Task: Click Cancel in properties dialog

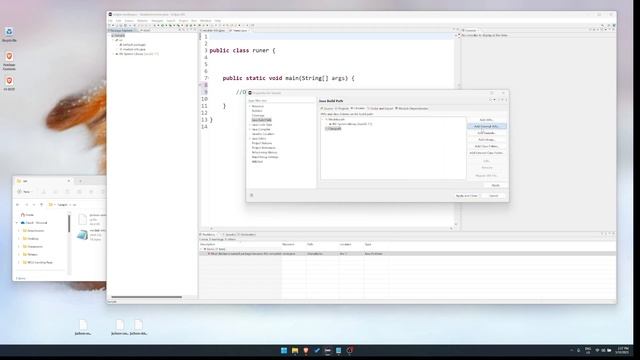Action: [x=494, y=196]
